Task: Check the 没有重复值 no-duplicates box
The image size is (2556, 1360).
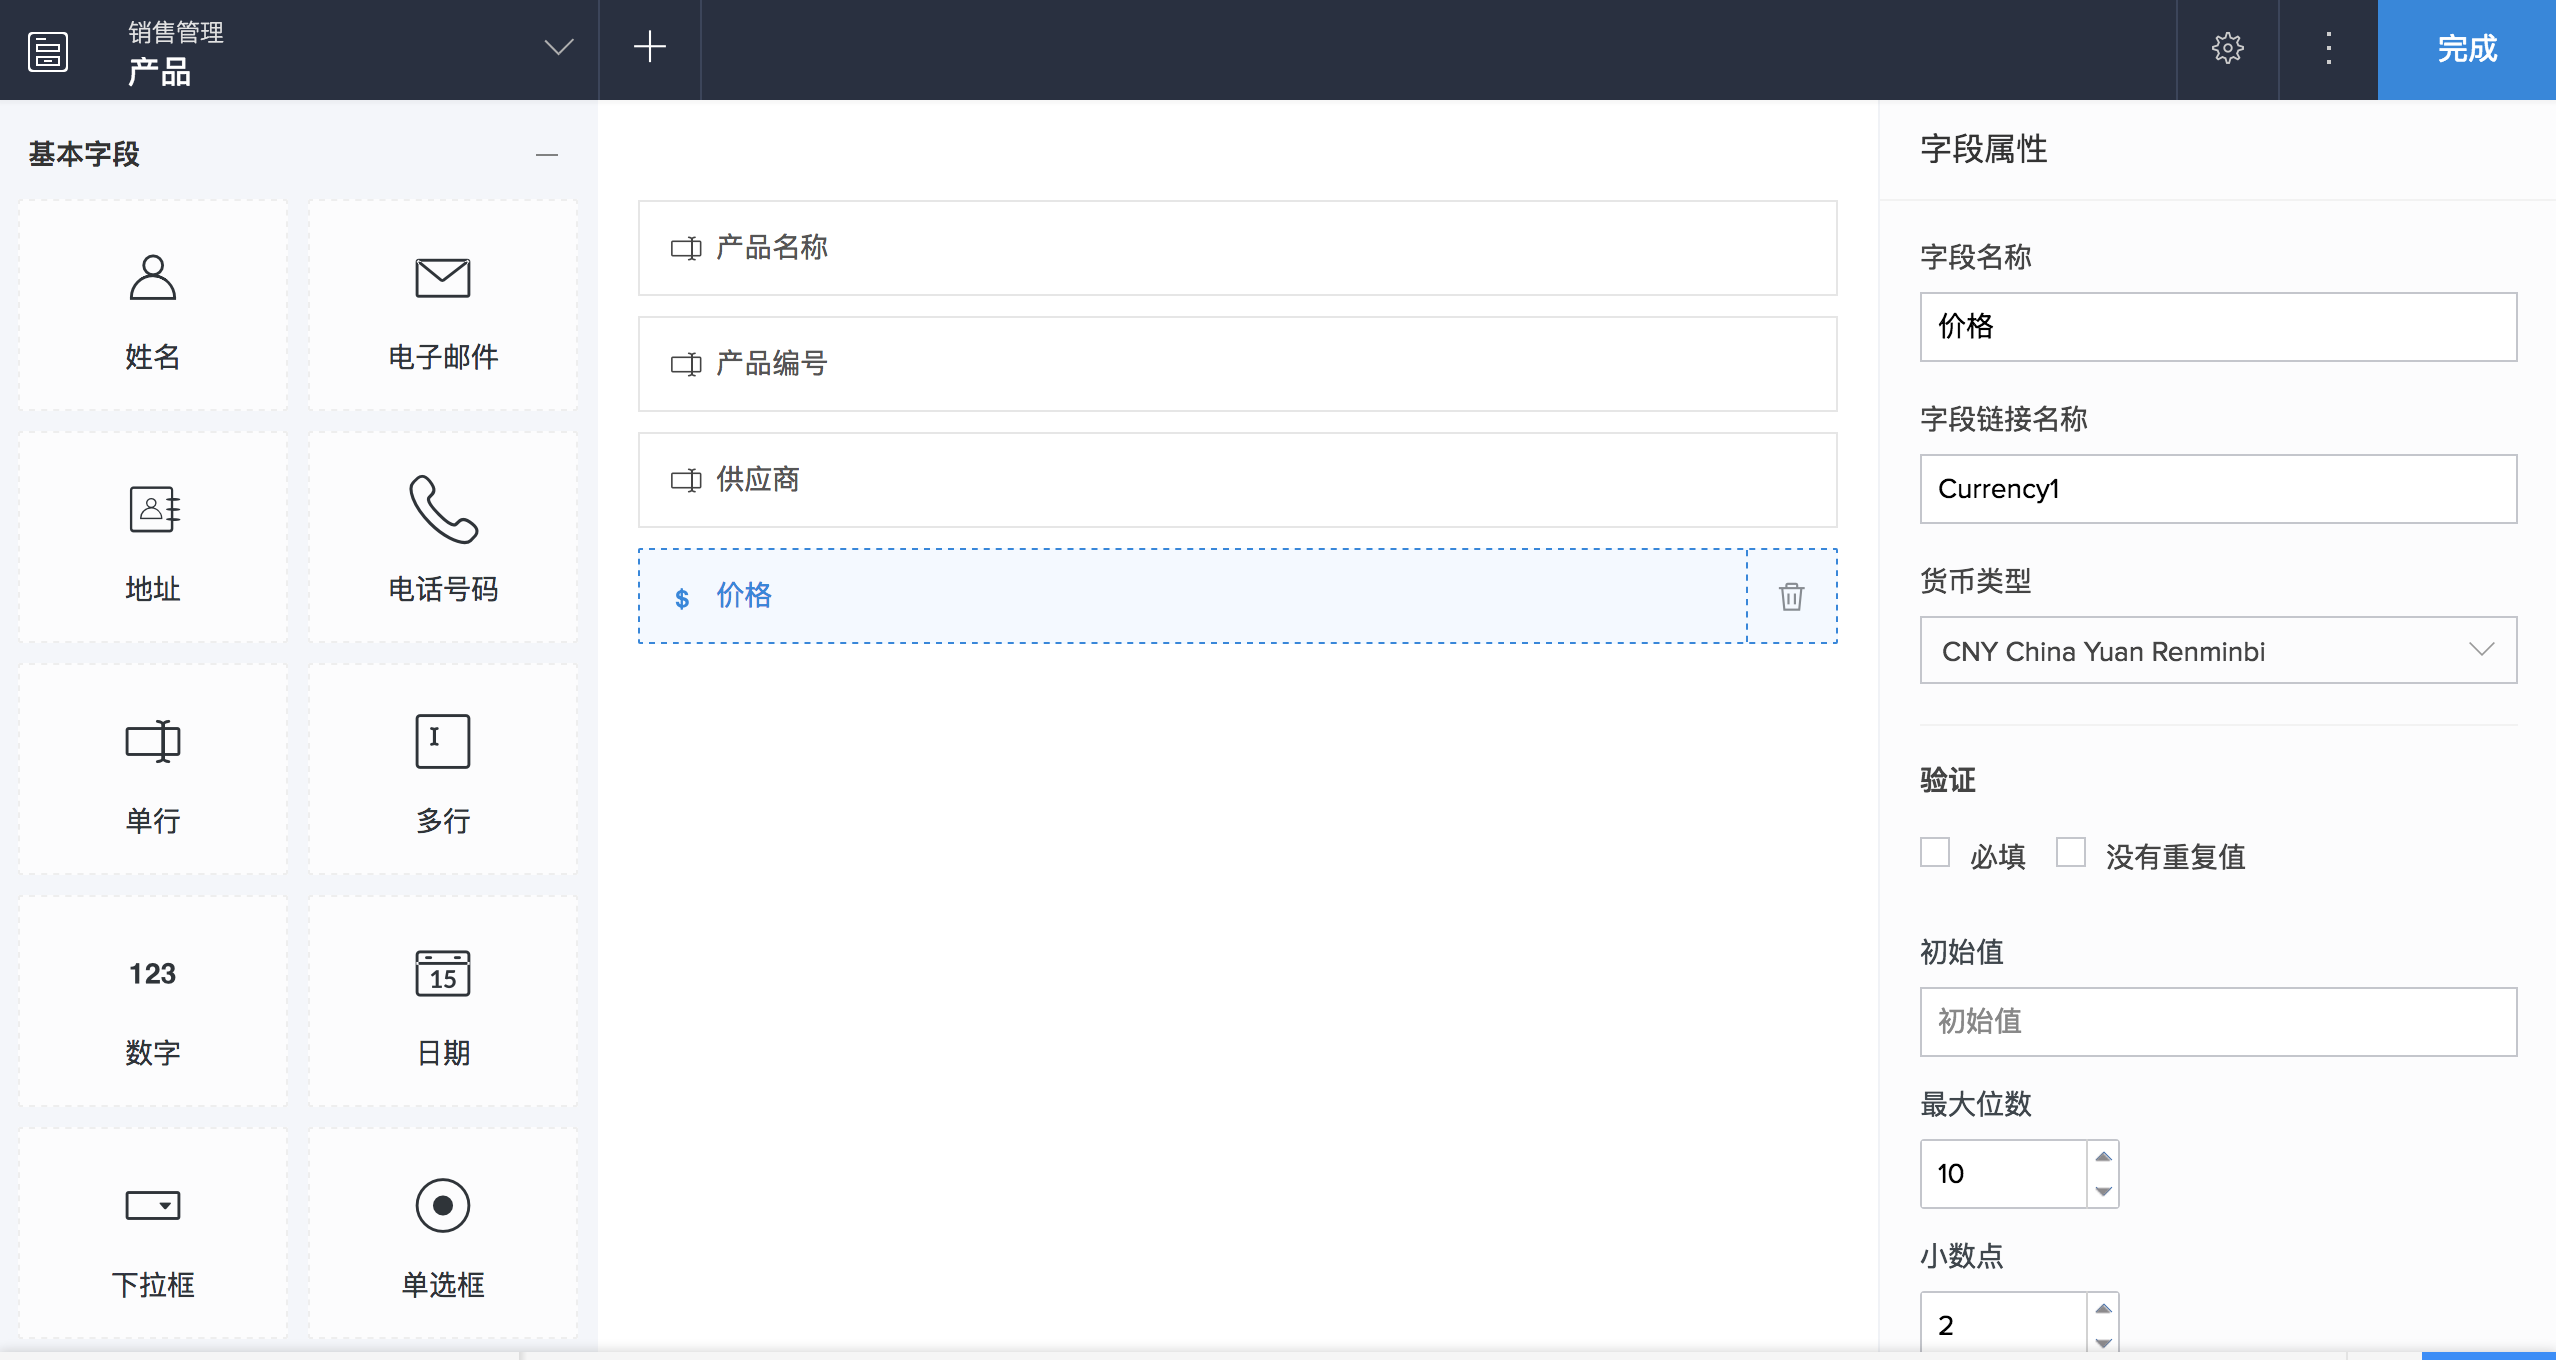Action: click(x=2071, y=853)
